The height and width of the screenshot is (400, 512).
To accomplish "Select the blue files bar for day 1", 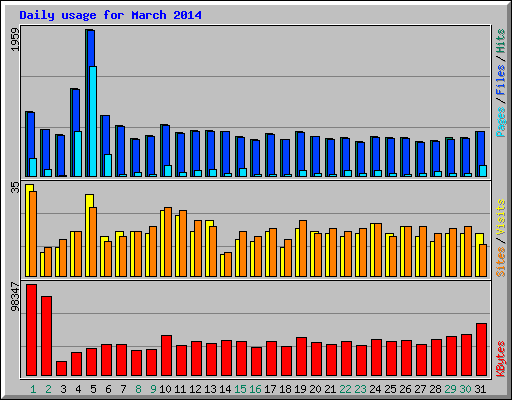I will 31,135.
